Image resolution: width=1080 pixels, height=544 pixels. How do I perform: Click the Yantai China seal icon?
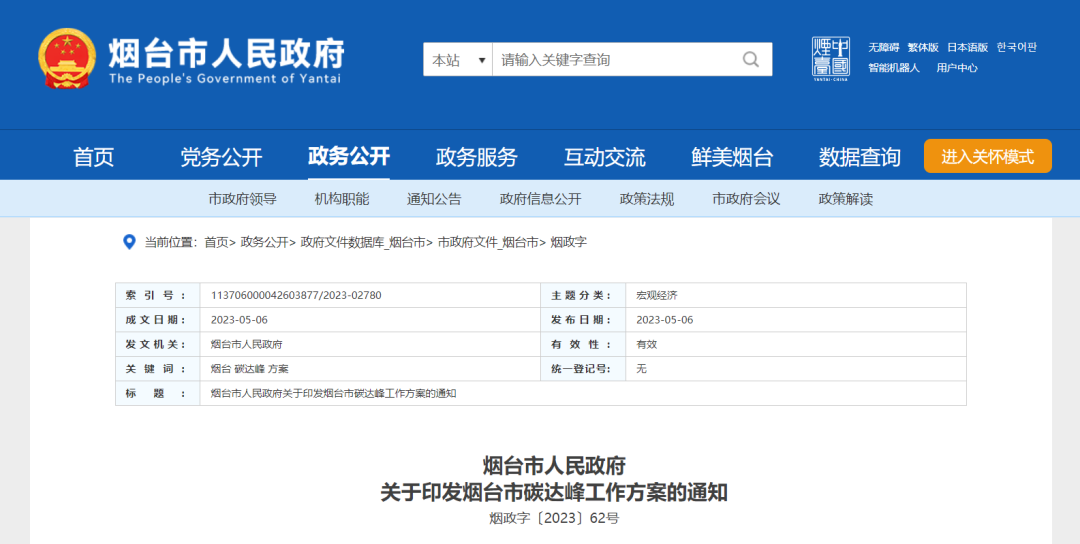coord(830,58)
